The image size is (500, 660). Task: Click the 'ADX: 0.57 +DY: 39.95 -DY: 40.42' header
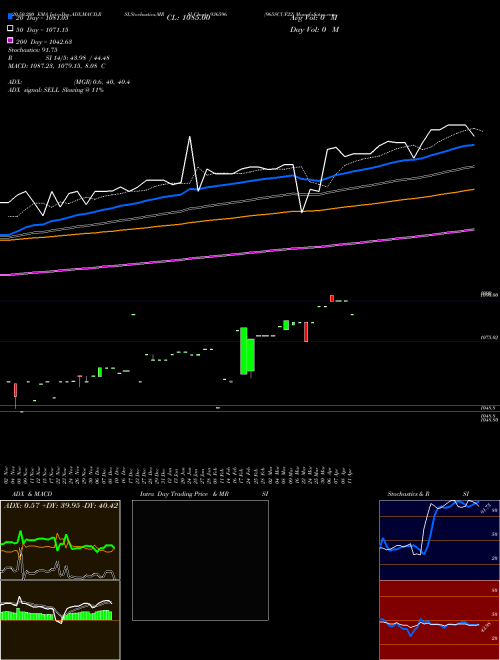(x=61, y=505)
